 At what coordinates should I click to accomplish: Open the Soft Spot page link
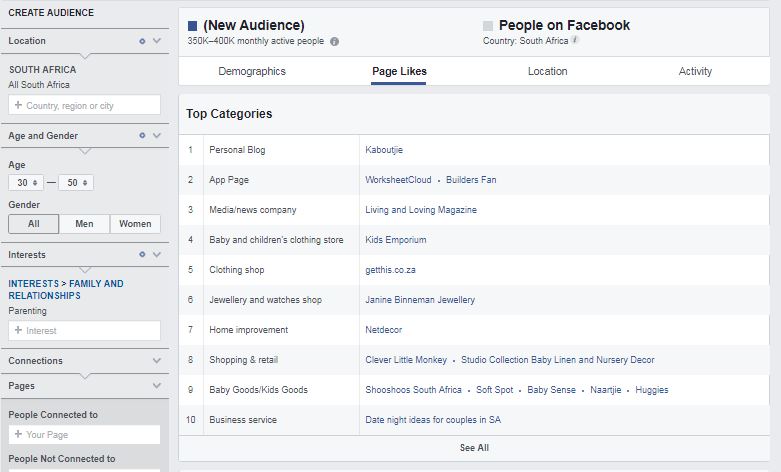[494, 389]
